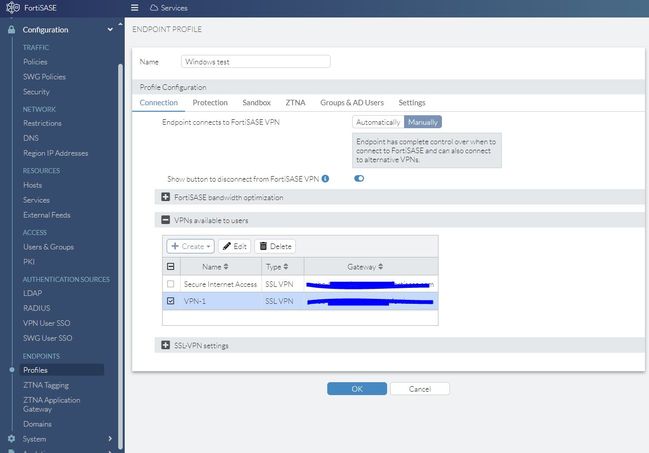Switch to the Sandbox tab
Viewport: 649px width, 453px height.
point(257,103)
